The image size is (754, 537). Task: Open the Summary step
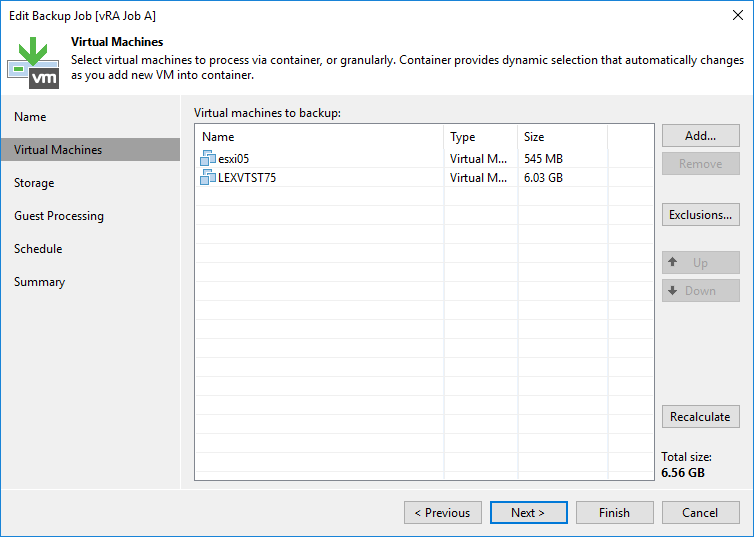(40, 282)
